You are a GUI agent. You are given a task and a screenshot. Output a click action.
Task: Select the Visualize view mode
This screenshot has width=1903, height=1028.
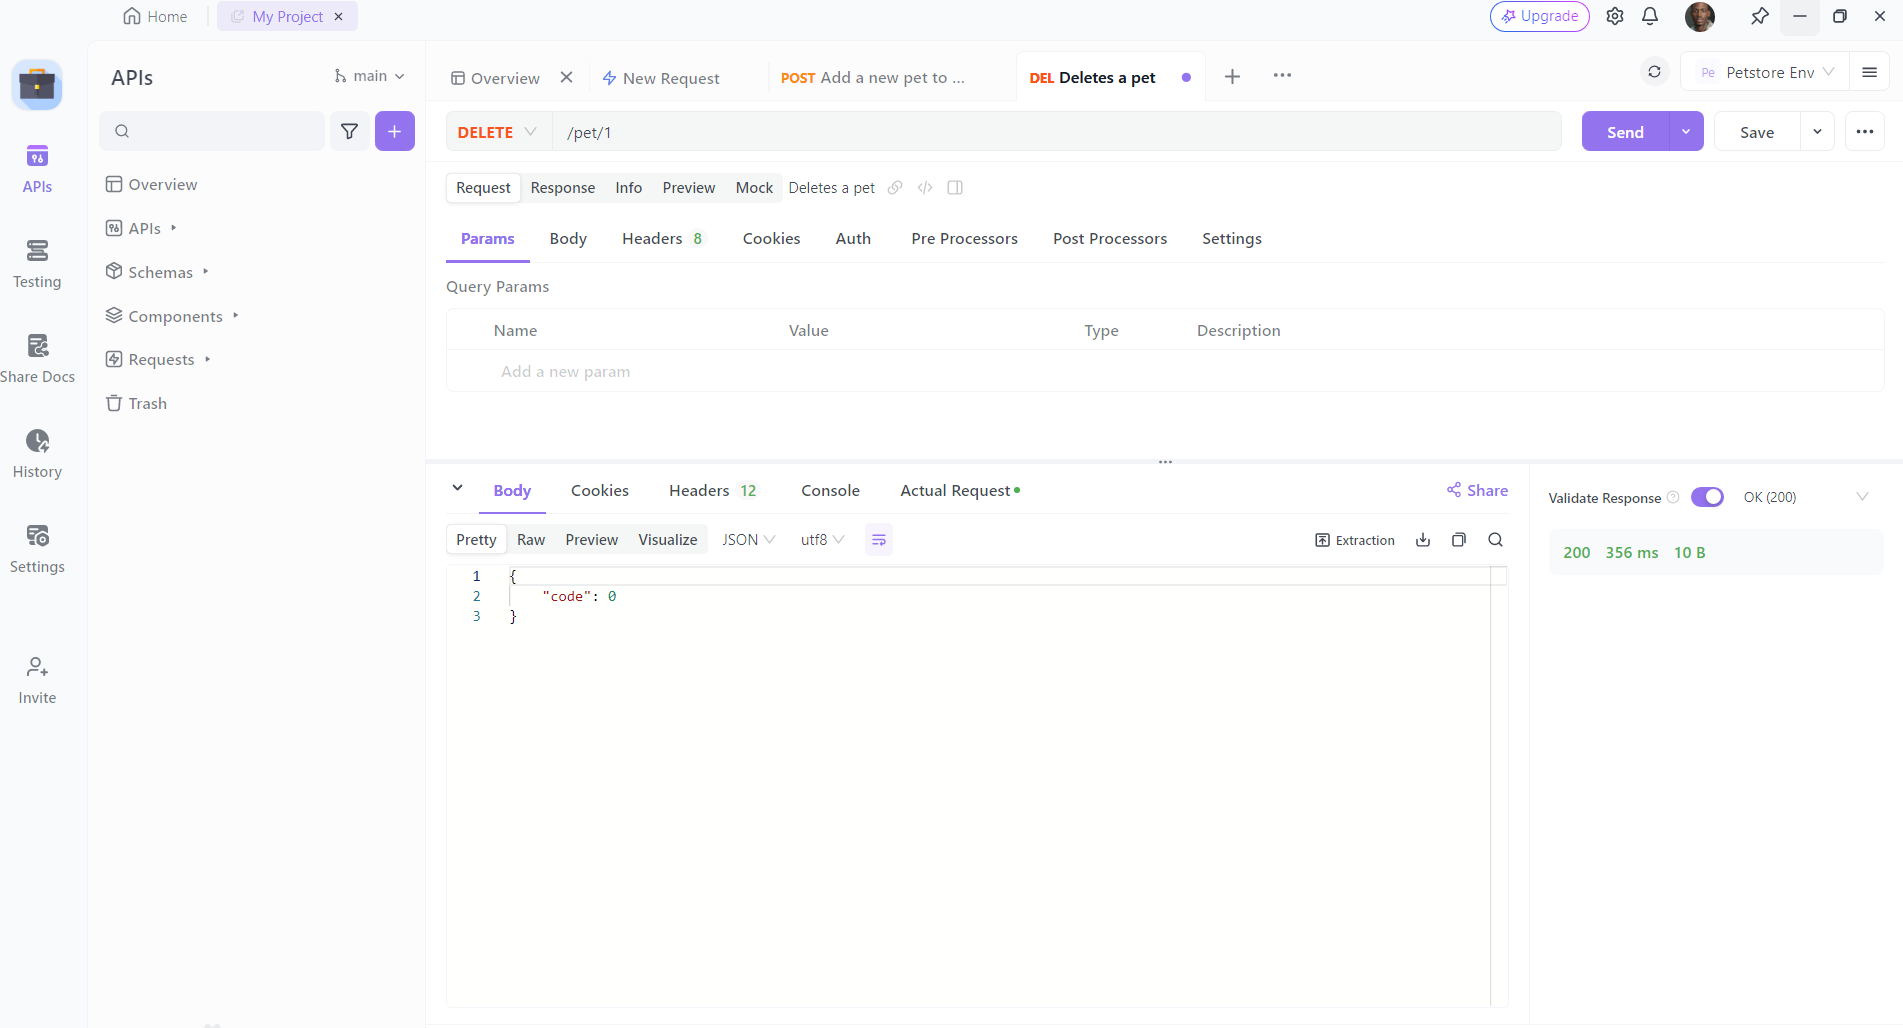(x=668, y=540)
